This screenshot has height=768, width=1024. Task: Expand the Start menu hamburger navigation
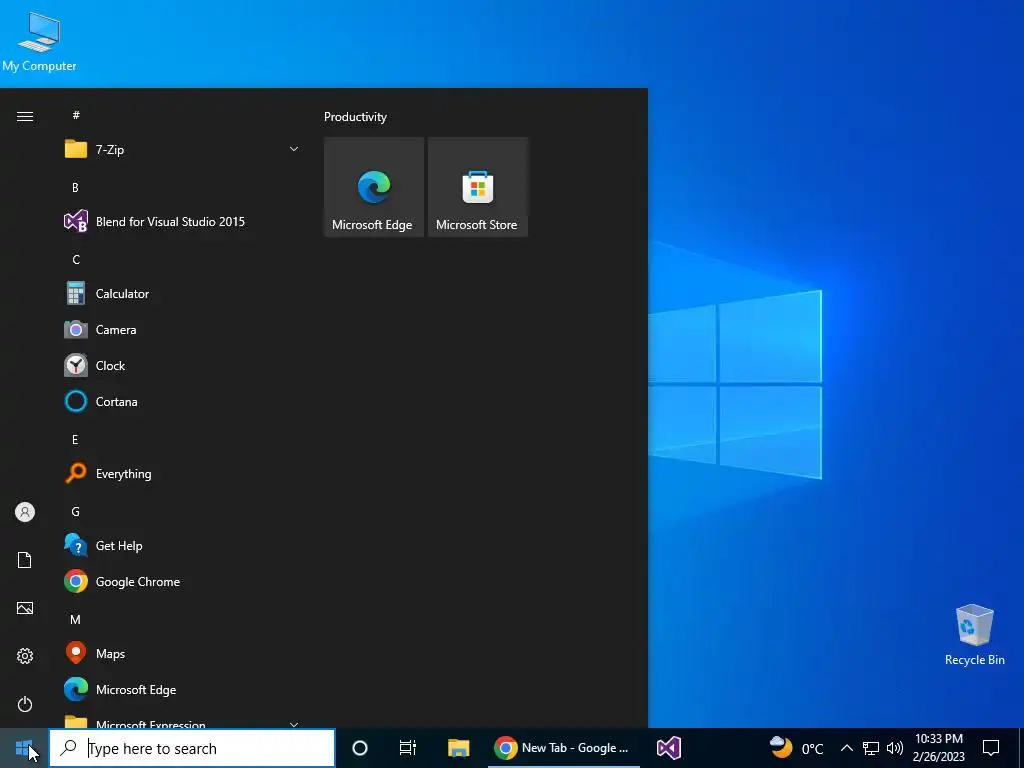pyautogui.click(x=25, y=116)
